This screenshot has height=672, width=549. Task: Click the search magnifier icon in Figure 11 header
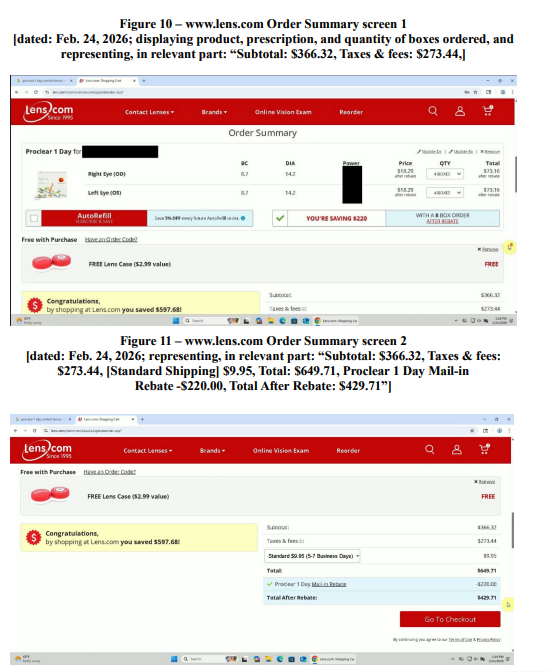pos(429,449)
